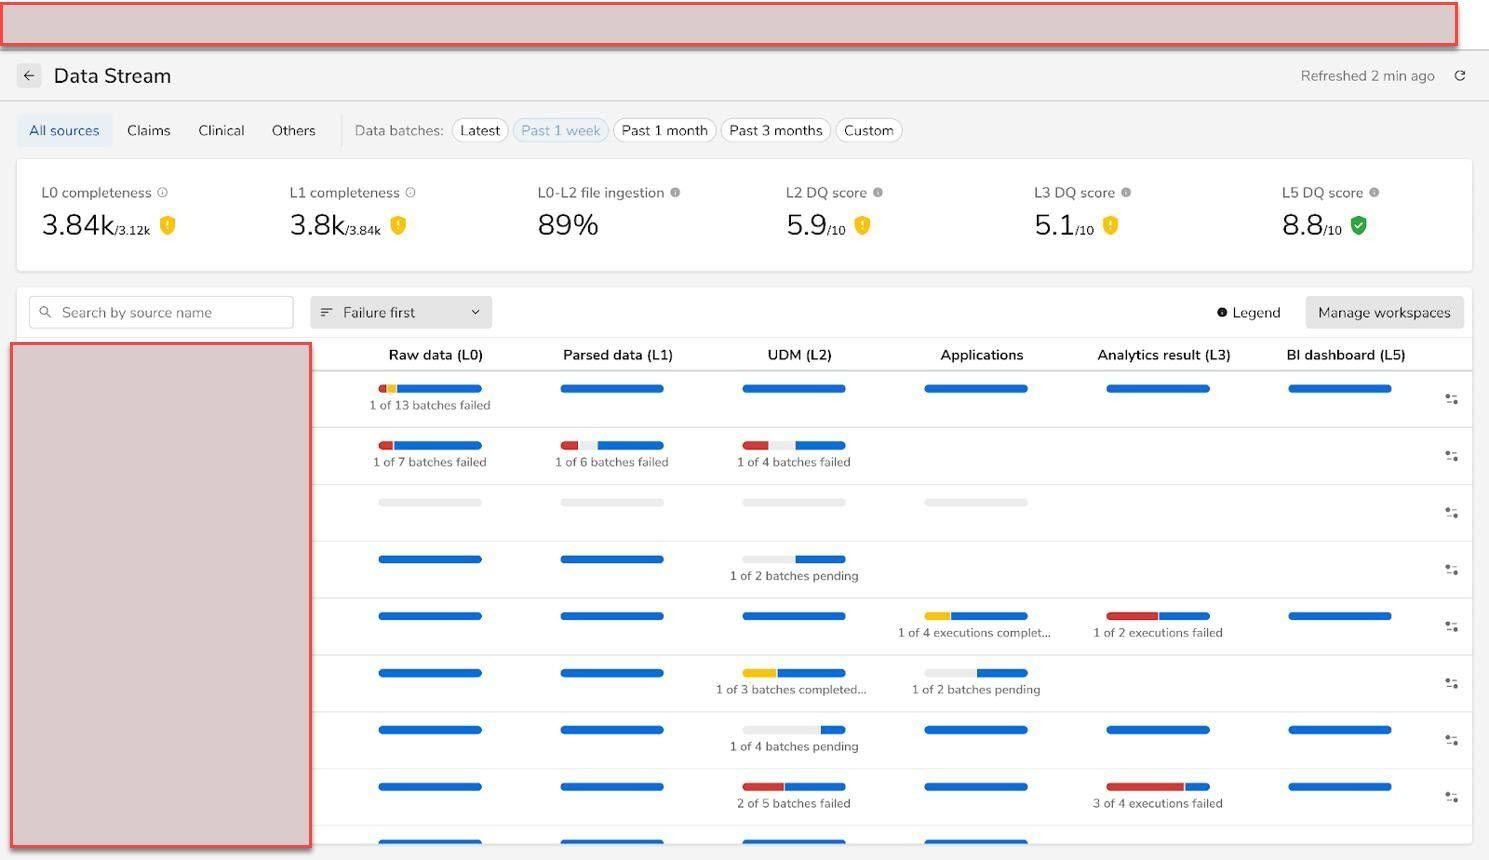Open lineage icon for row with 1 of 4 executions completed
The image size is (1489, 860).
coord(1451,627)
